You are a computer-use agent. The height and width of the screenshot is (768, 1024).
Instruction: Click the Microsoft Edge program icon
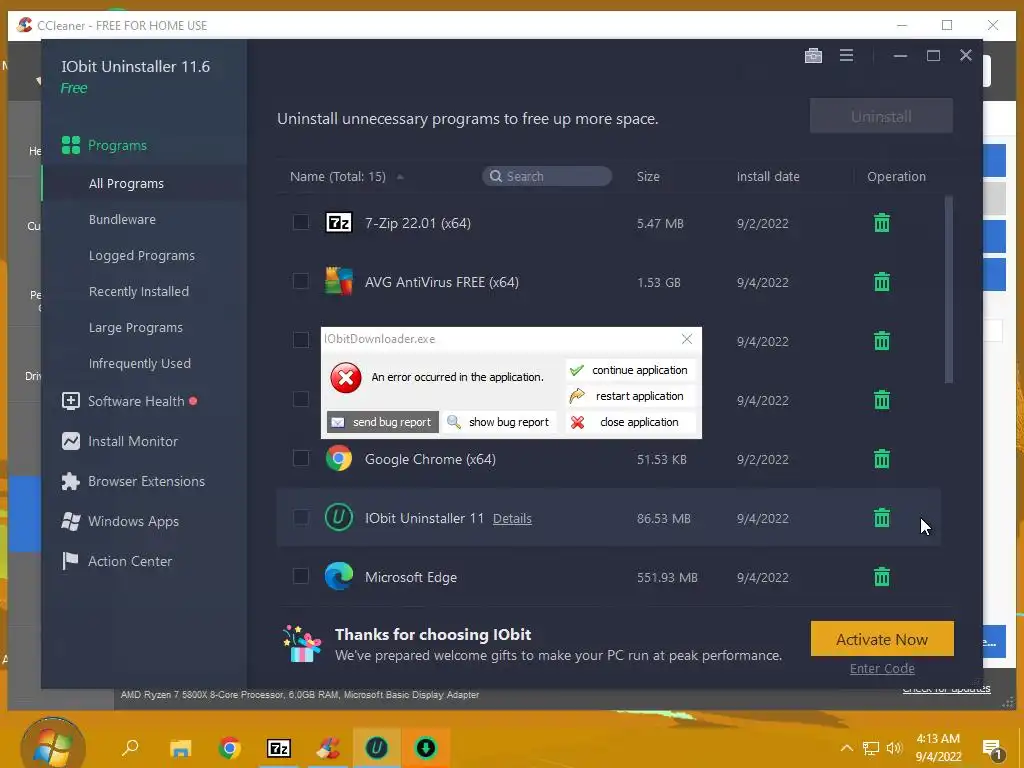coord(338,576)
